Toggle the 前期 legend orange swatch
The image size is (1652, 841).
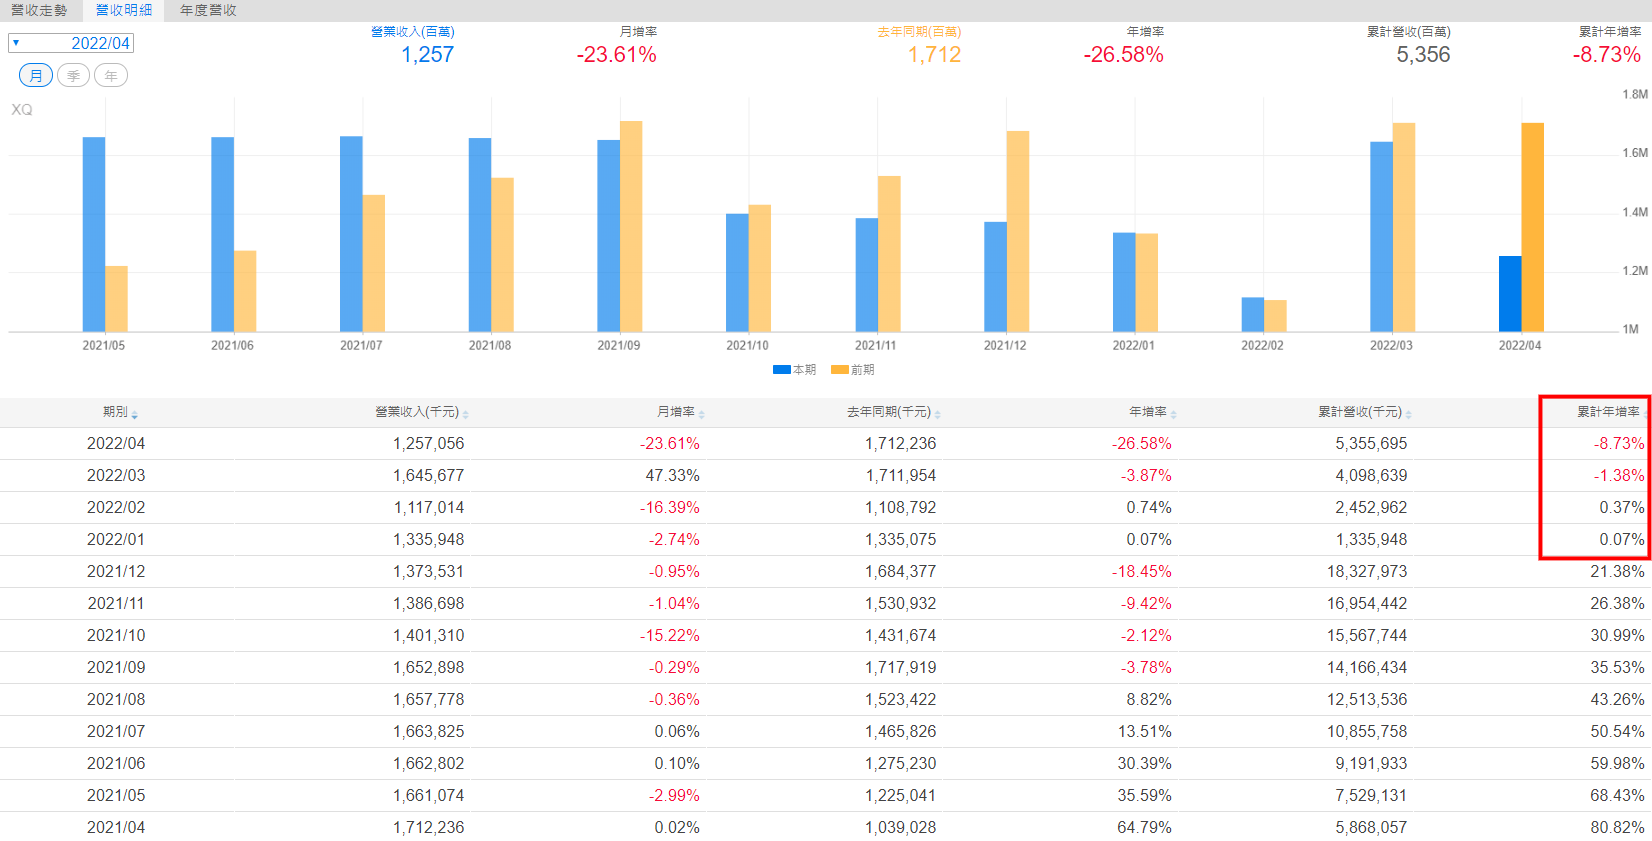pyautogui.click(x=840, y=370)
